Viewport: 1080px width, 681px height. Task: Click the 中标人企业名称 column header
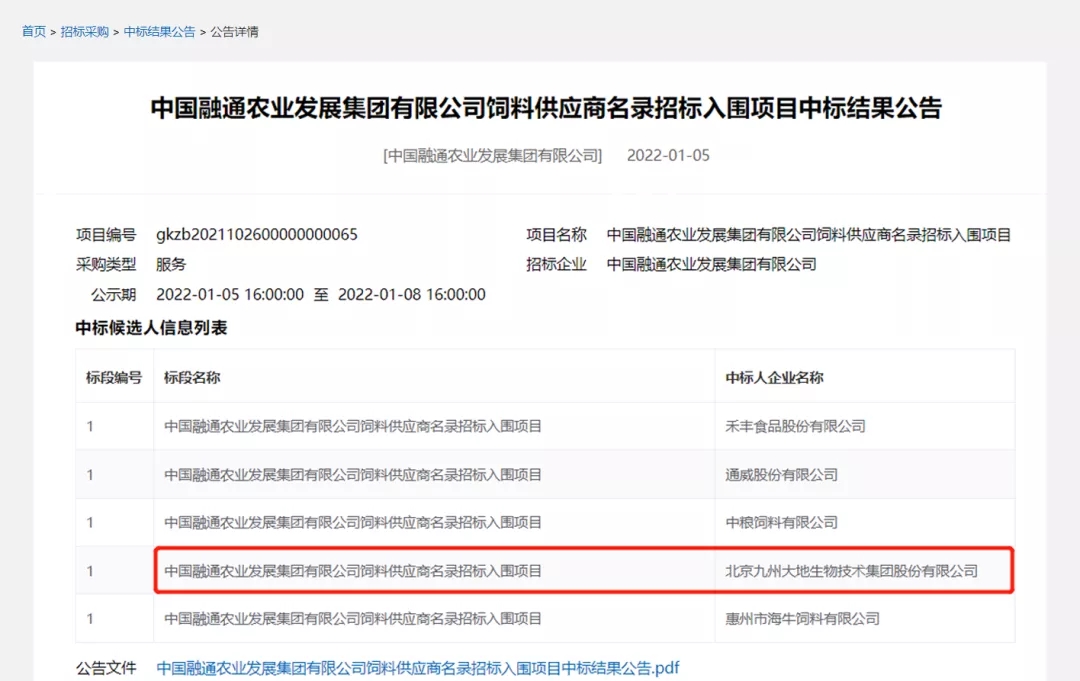coord(774,377)
